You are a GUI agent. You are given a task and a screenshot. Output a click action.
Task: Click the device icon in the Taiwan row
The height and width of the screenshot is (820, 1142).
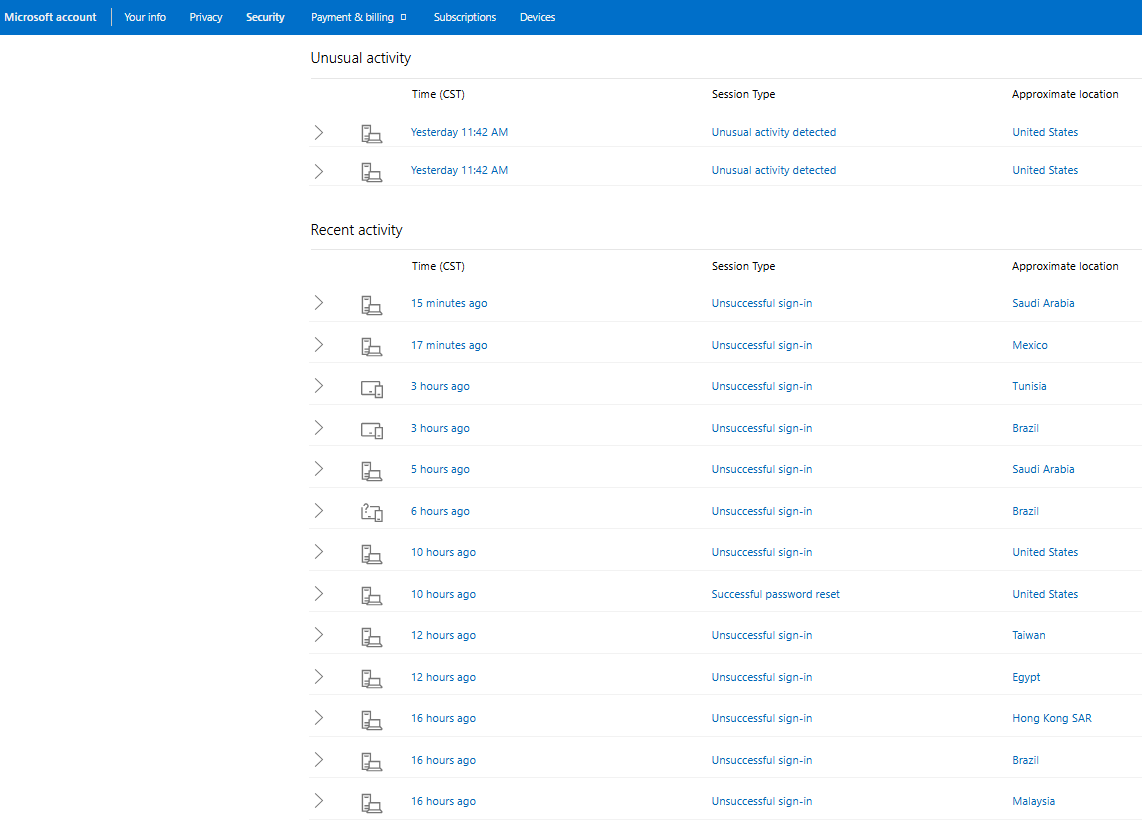tap(371, 637)
